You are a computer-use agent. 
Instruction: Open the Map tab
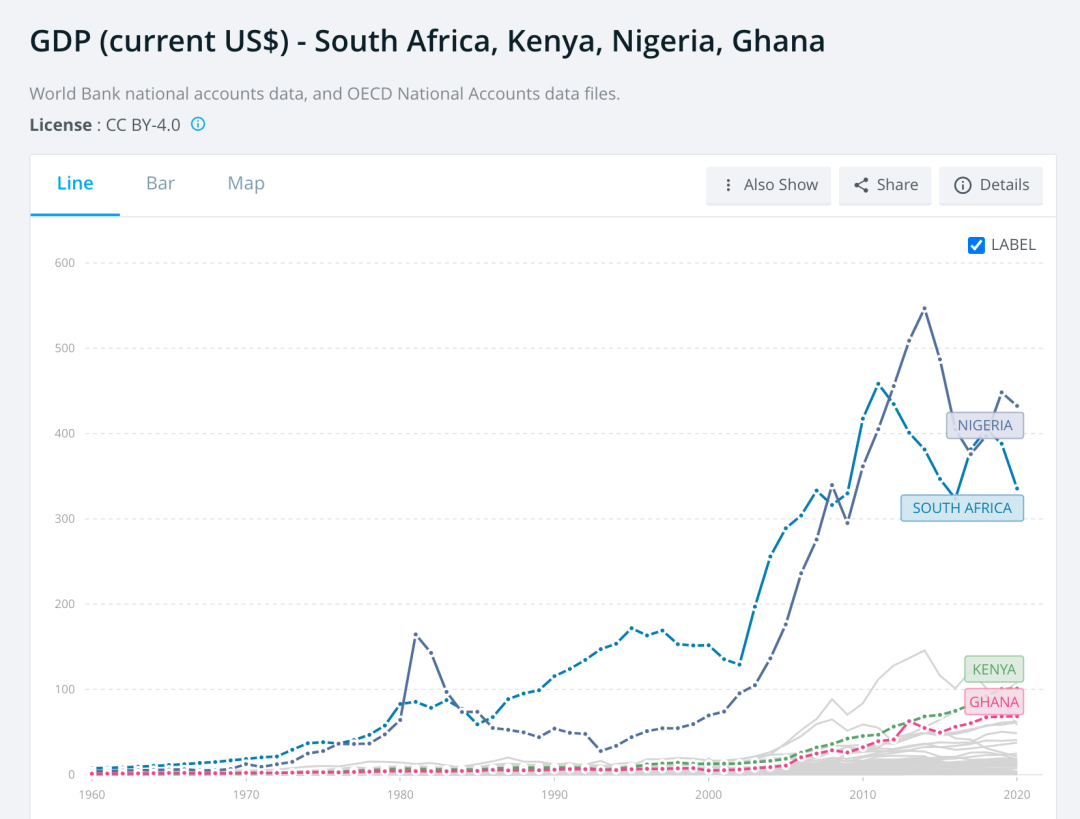tap(246, 183)
